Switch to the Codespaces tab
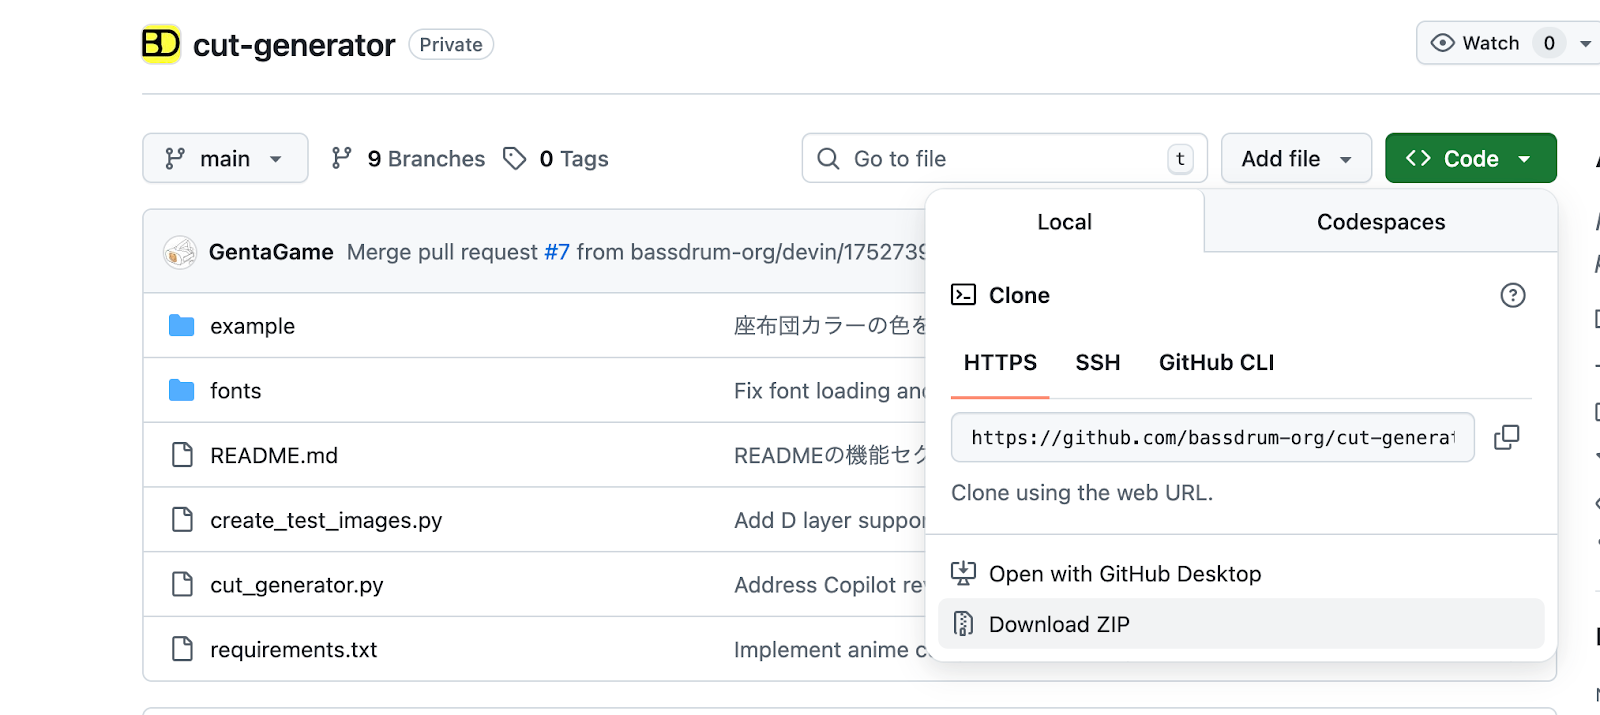 coord(1380,222)
